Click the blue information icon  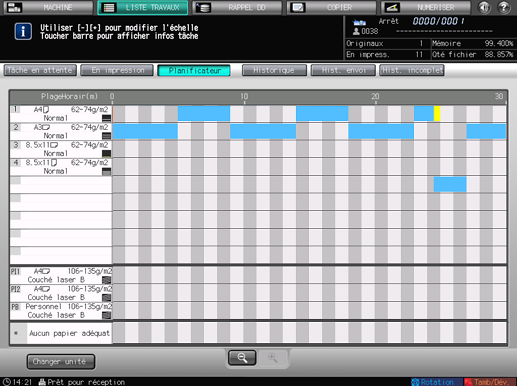tap(23, 32)
